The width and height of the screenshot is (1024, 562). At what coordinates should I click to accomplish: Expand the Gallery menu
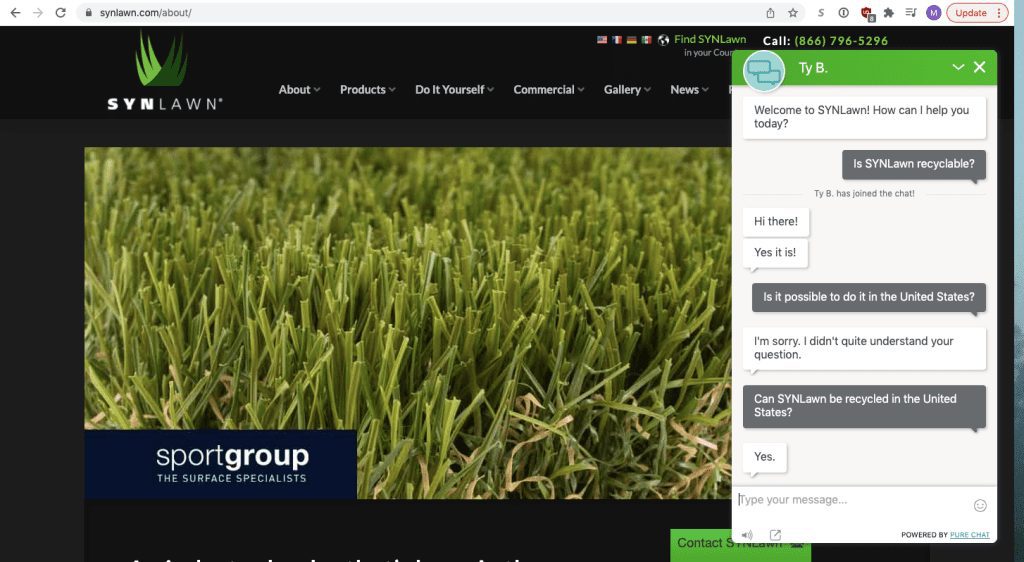tap(627, 89)
